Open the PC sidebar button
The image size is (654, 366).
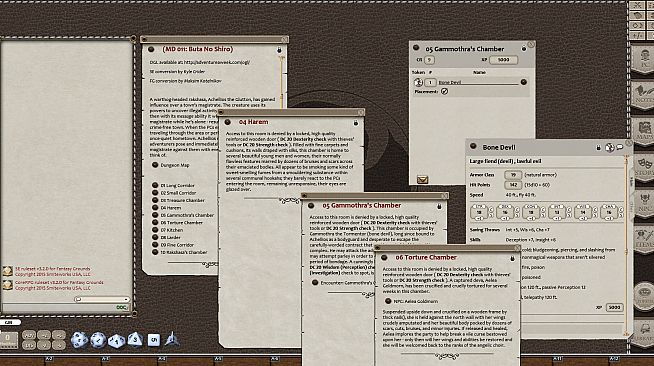click(643, 58)
